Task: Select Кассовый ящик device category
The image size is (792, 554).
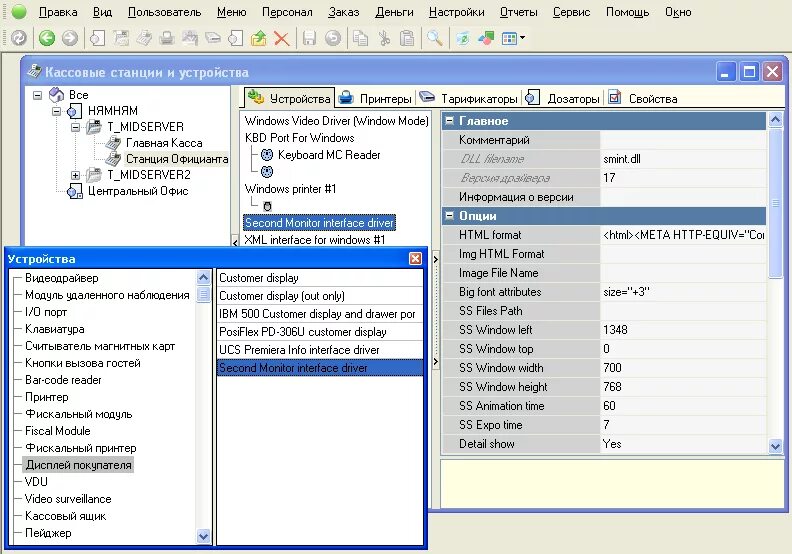Action: [x=65, y=516]
